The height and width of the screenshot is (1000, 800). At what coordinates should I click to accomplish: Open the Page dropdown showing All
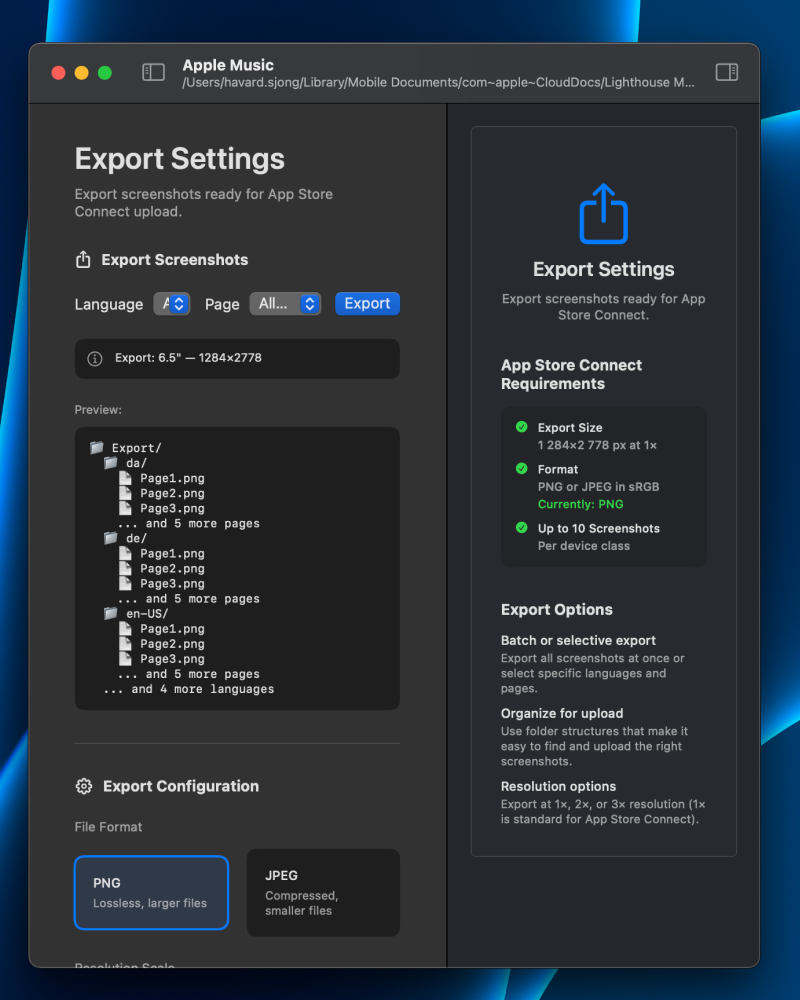click(x=285, y=303)
